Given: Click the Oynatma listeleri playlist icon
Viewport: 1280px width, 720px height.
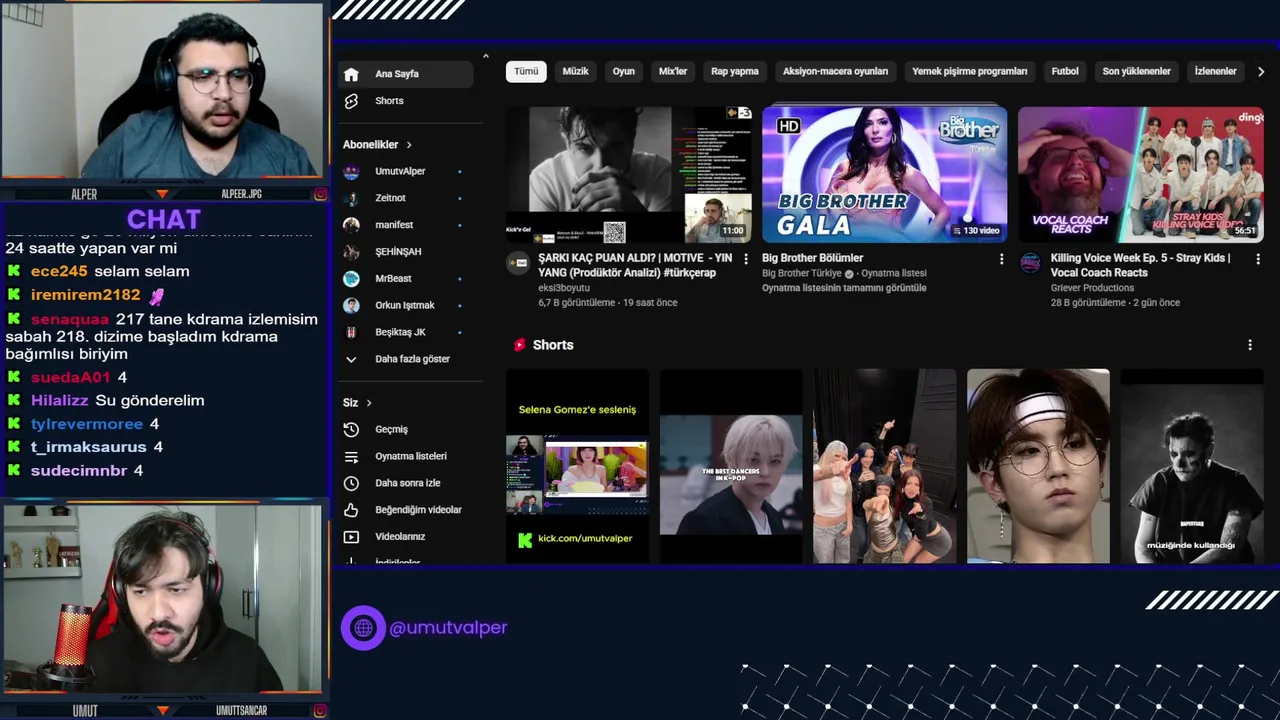Looking at the screenshot, I should 351,456.
